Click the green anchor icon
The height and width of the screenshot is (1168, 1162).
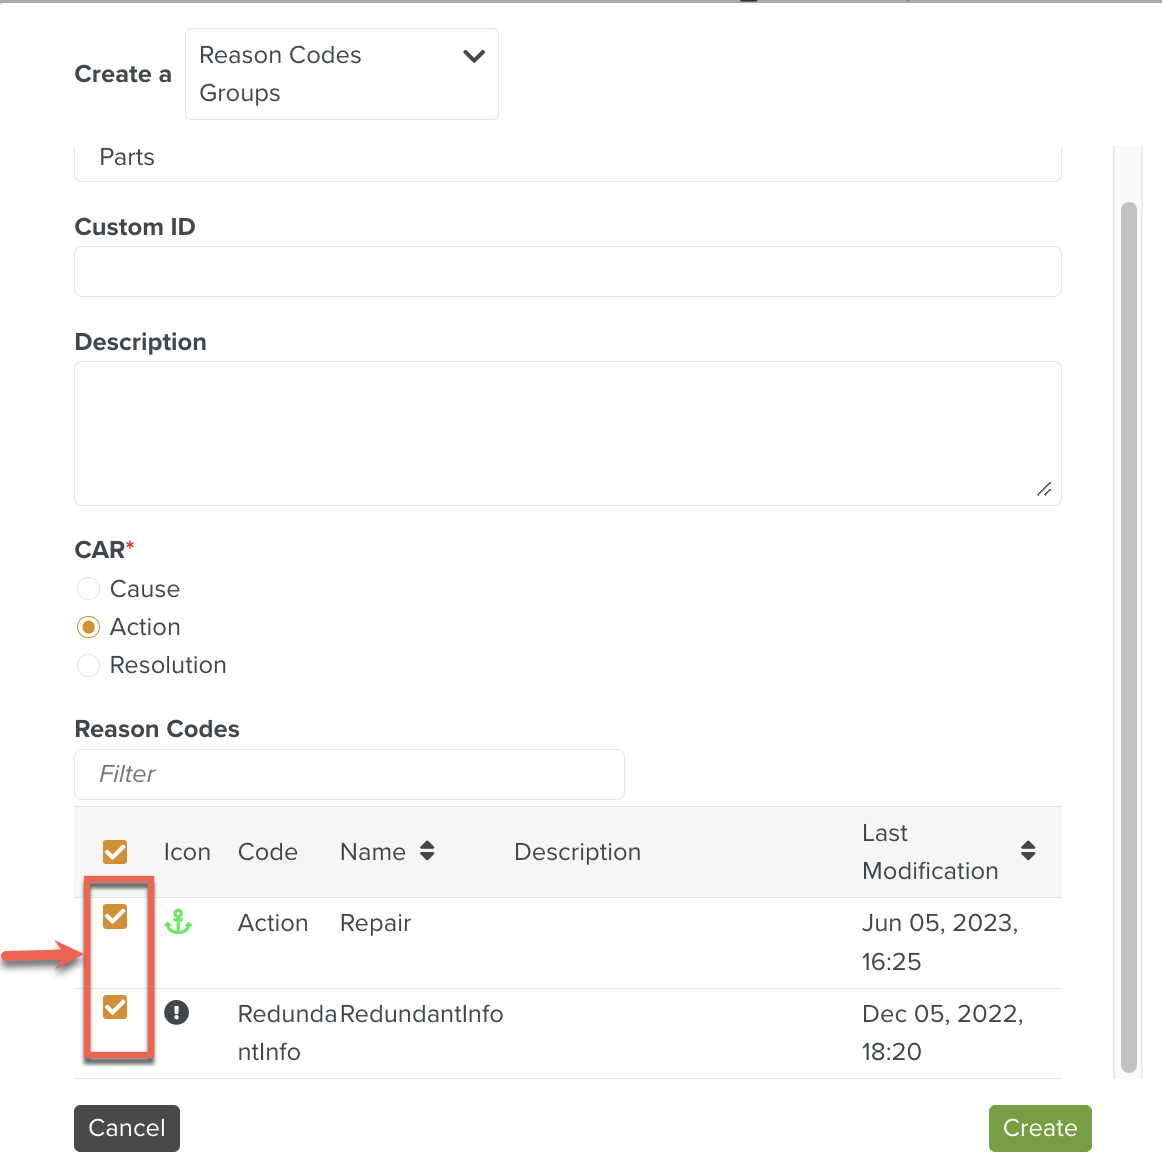click(x=178, y=922)
